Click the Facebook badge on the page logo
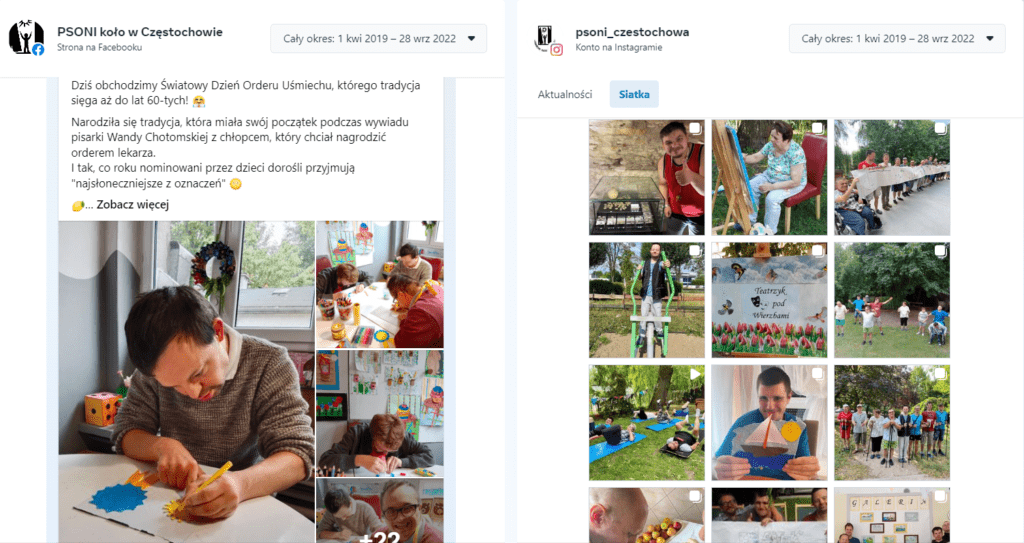Screen dimensions: 1024x543 tap(38, 50)
